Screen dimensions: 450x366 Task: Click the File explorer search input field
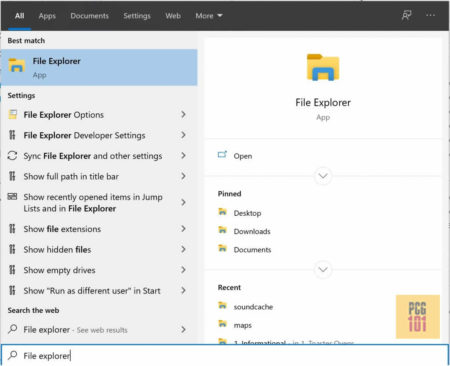(x=225, y=355)
